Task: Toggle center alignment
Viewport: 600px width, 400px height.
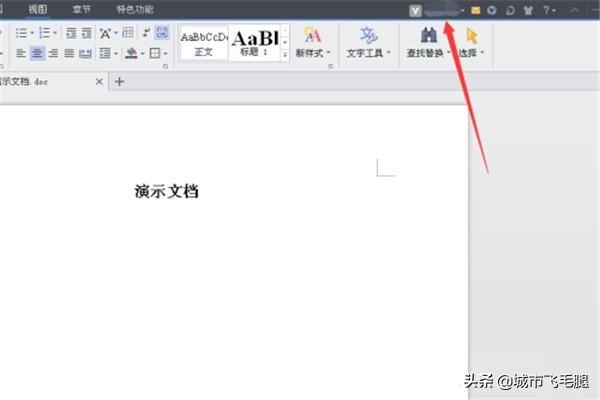Action: 37,53
